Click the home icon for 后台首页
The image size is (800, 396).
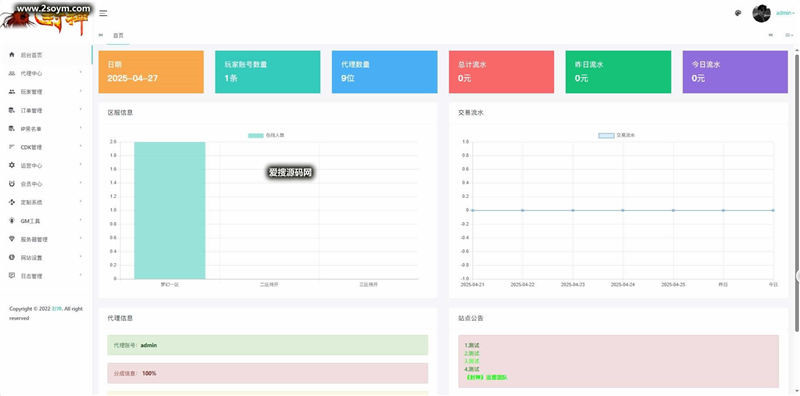point(12,55)
